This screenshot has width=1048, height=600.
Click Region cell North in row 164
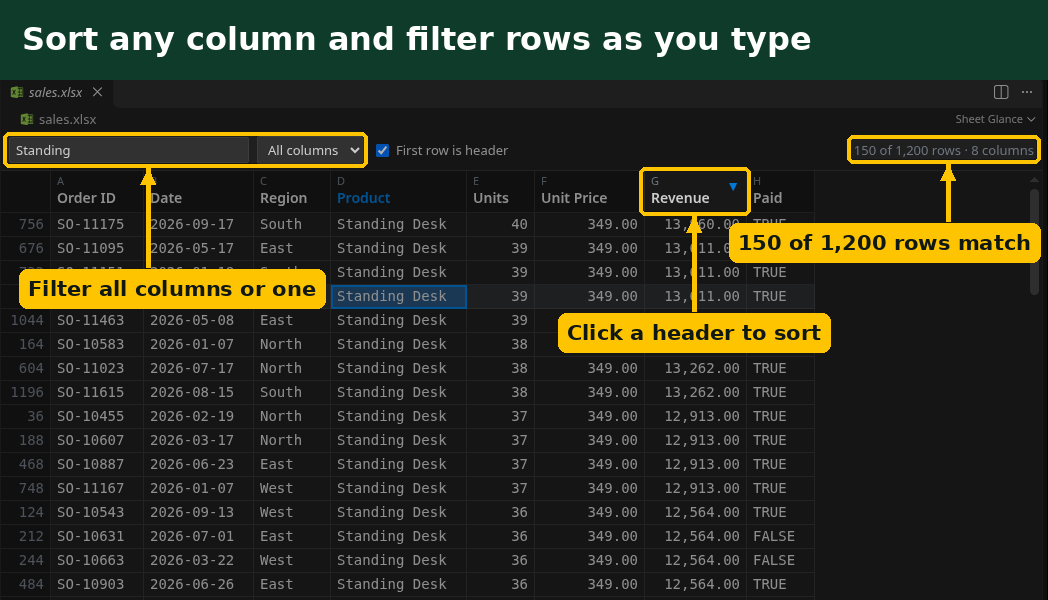pos(291,345)
